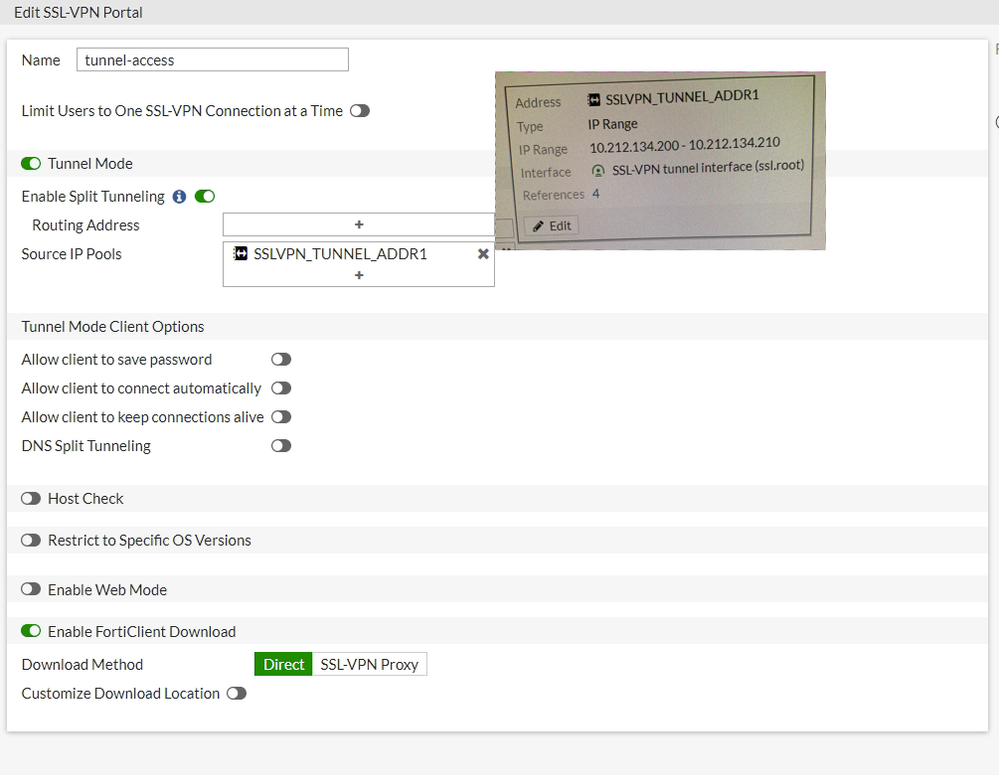Enable Allow client to save password

click(281, 359)
